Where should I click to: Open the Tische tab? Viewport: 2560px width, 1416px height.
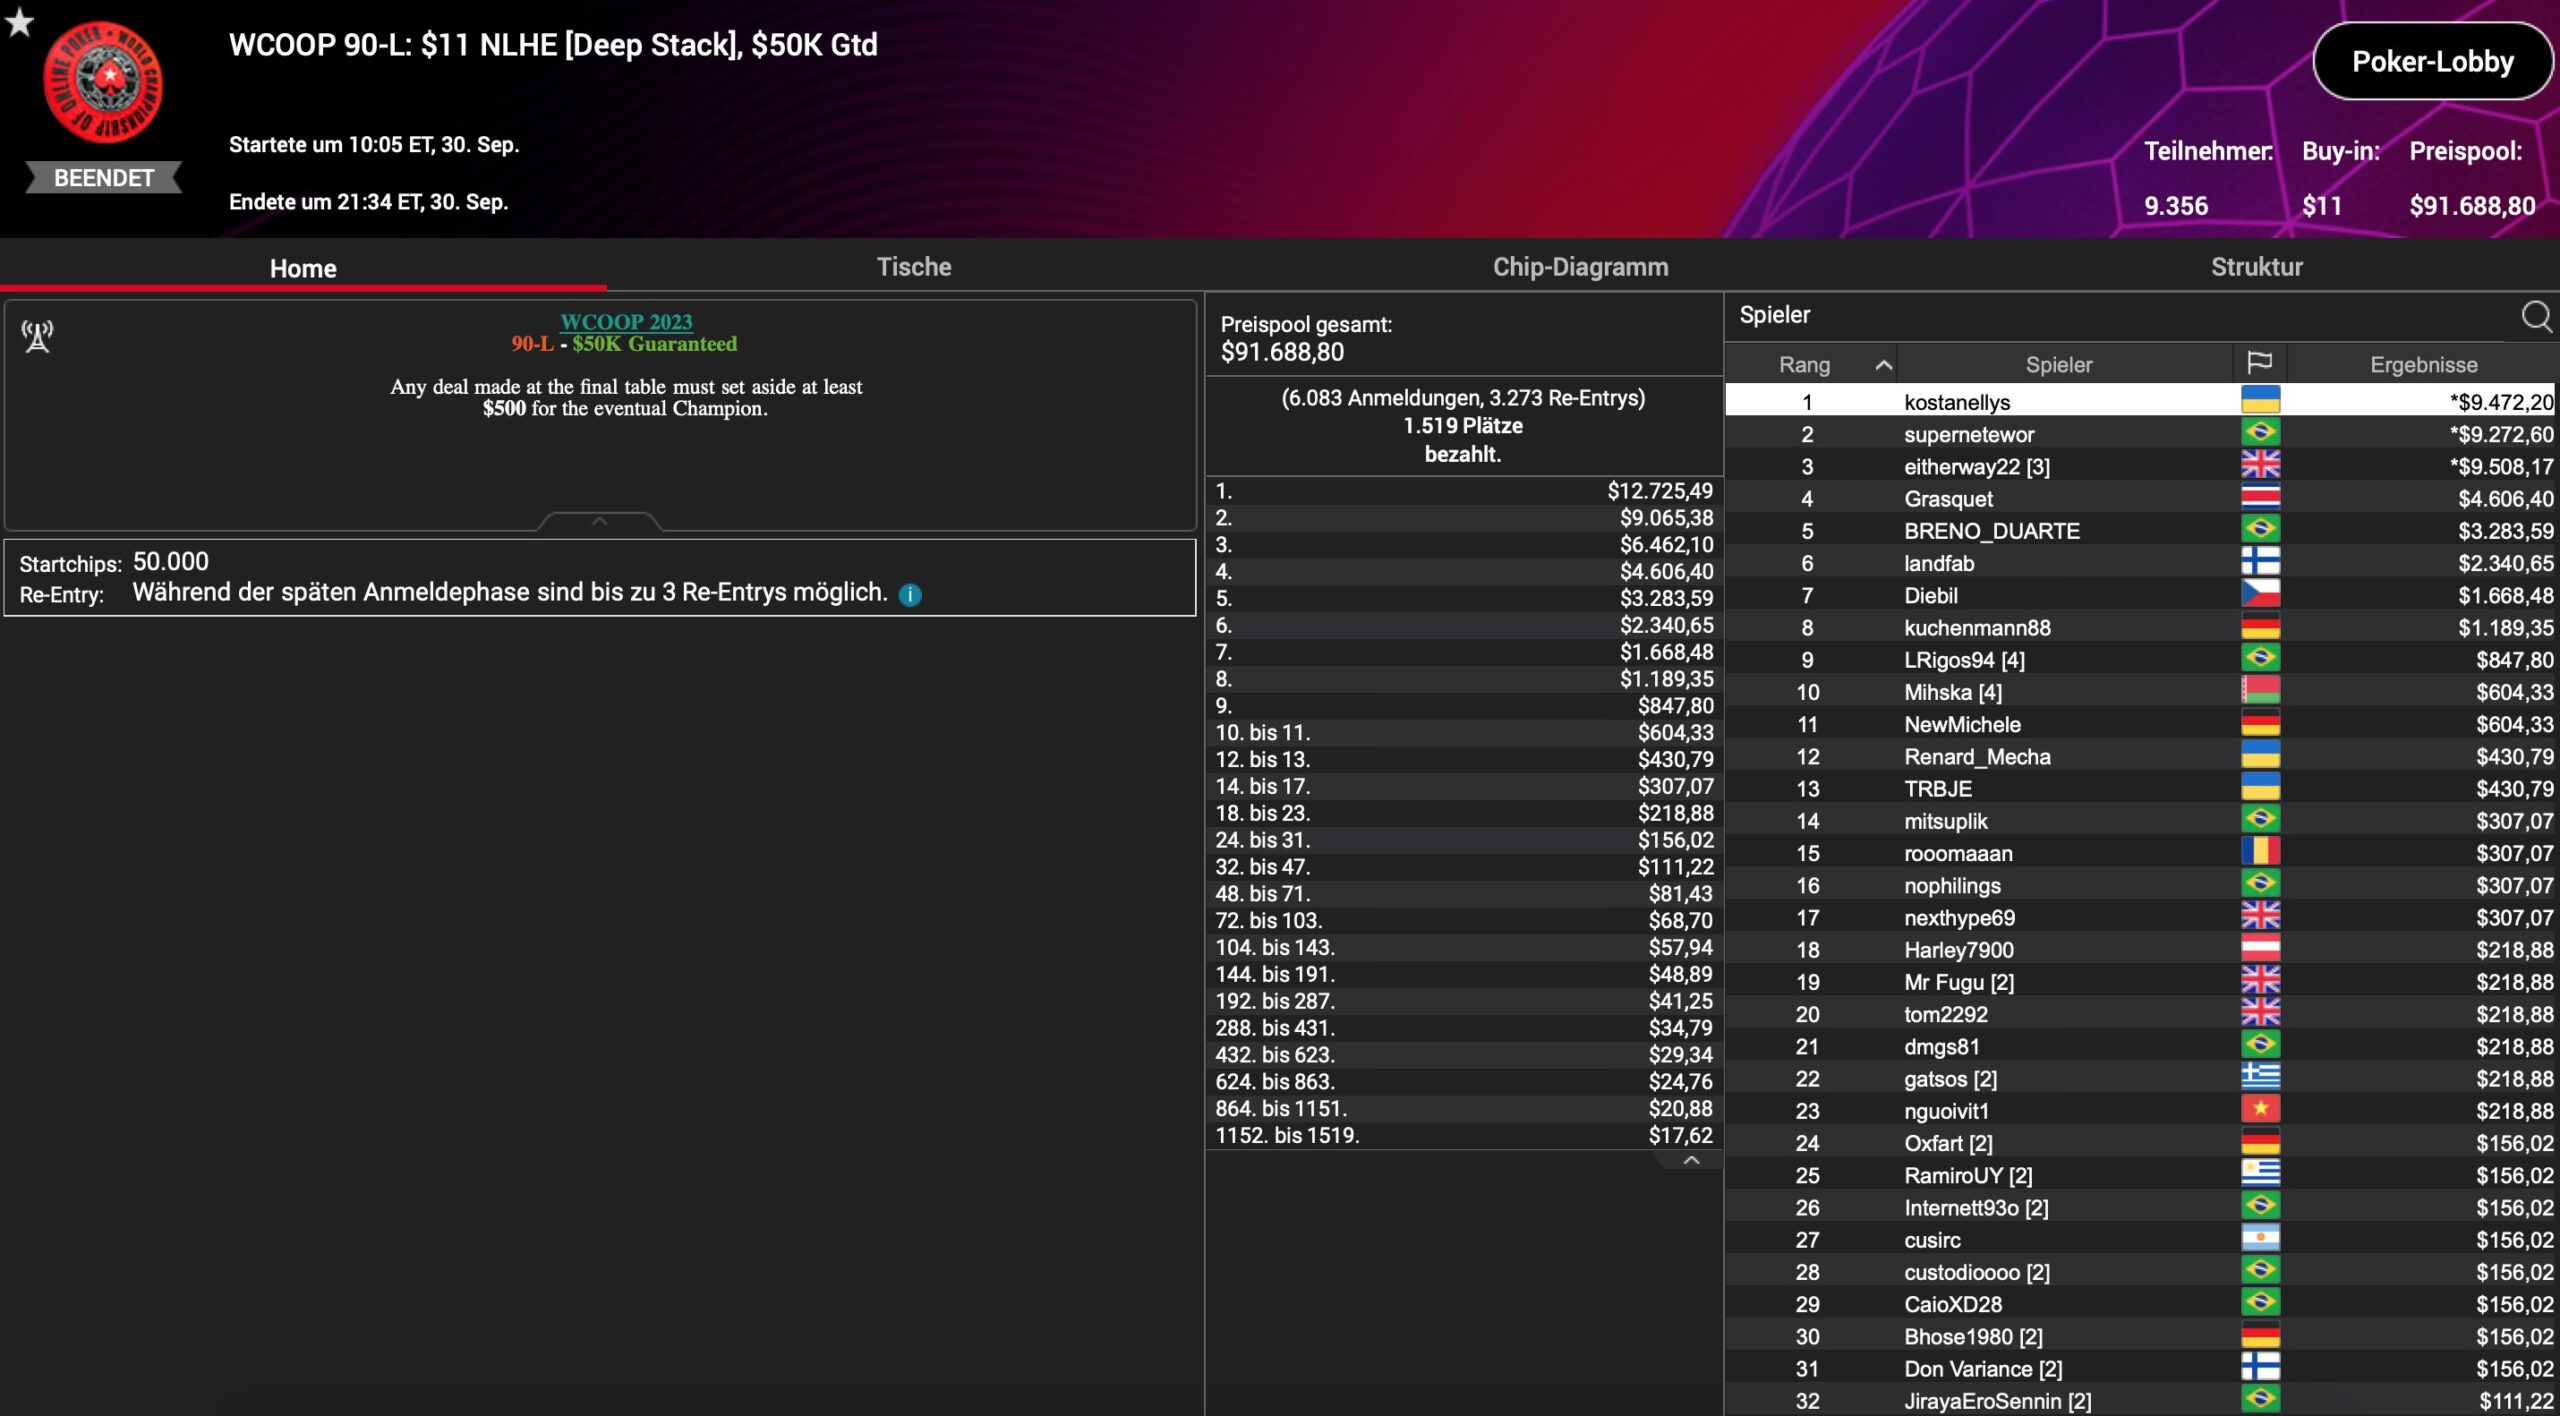[x=914, y=267]
